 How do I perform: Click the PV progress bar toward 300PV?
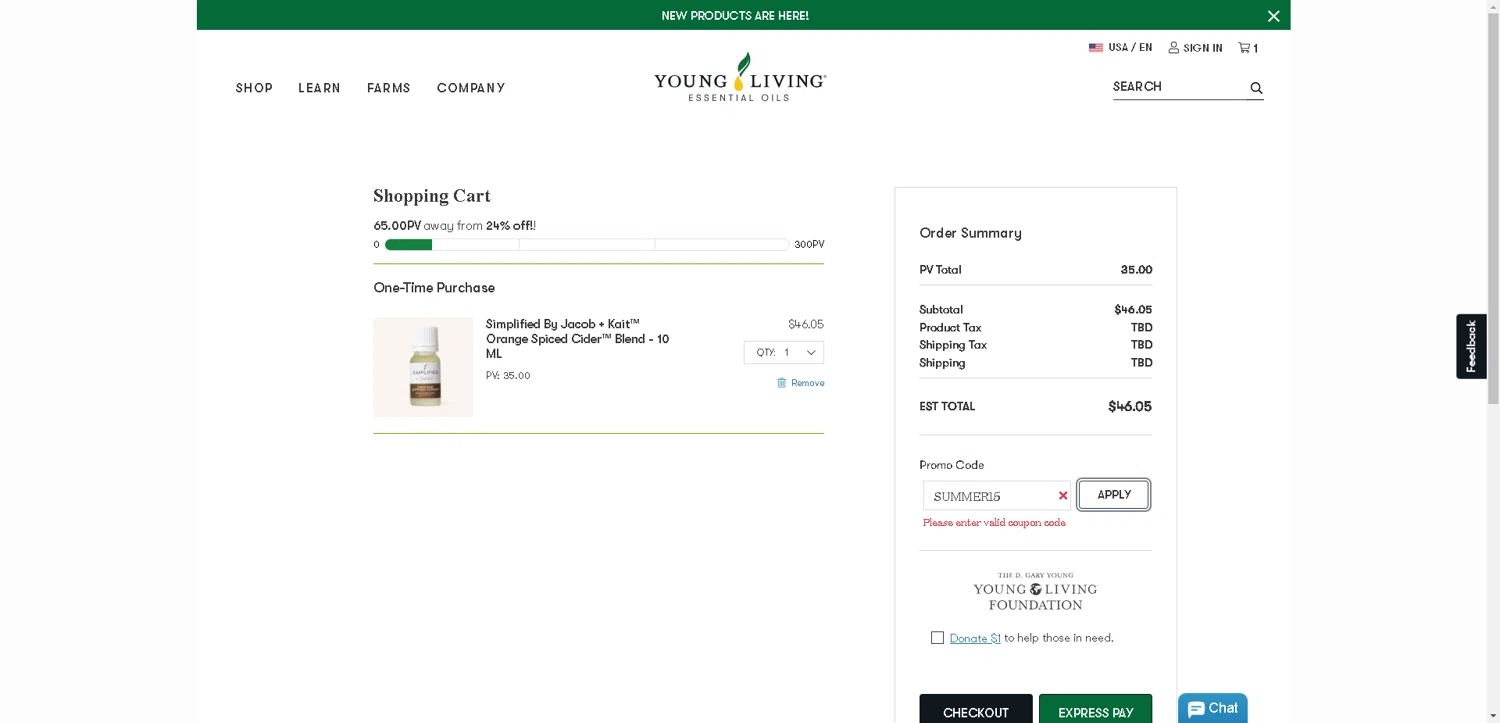tap(587, 244)
